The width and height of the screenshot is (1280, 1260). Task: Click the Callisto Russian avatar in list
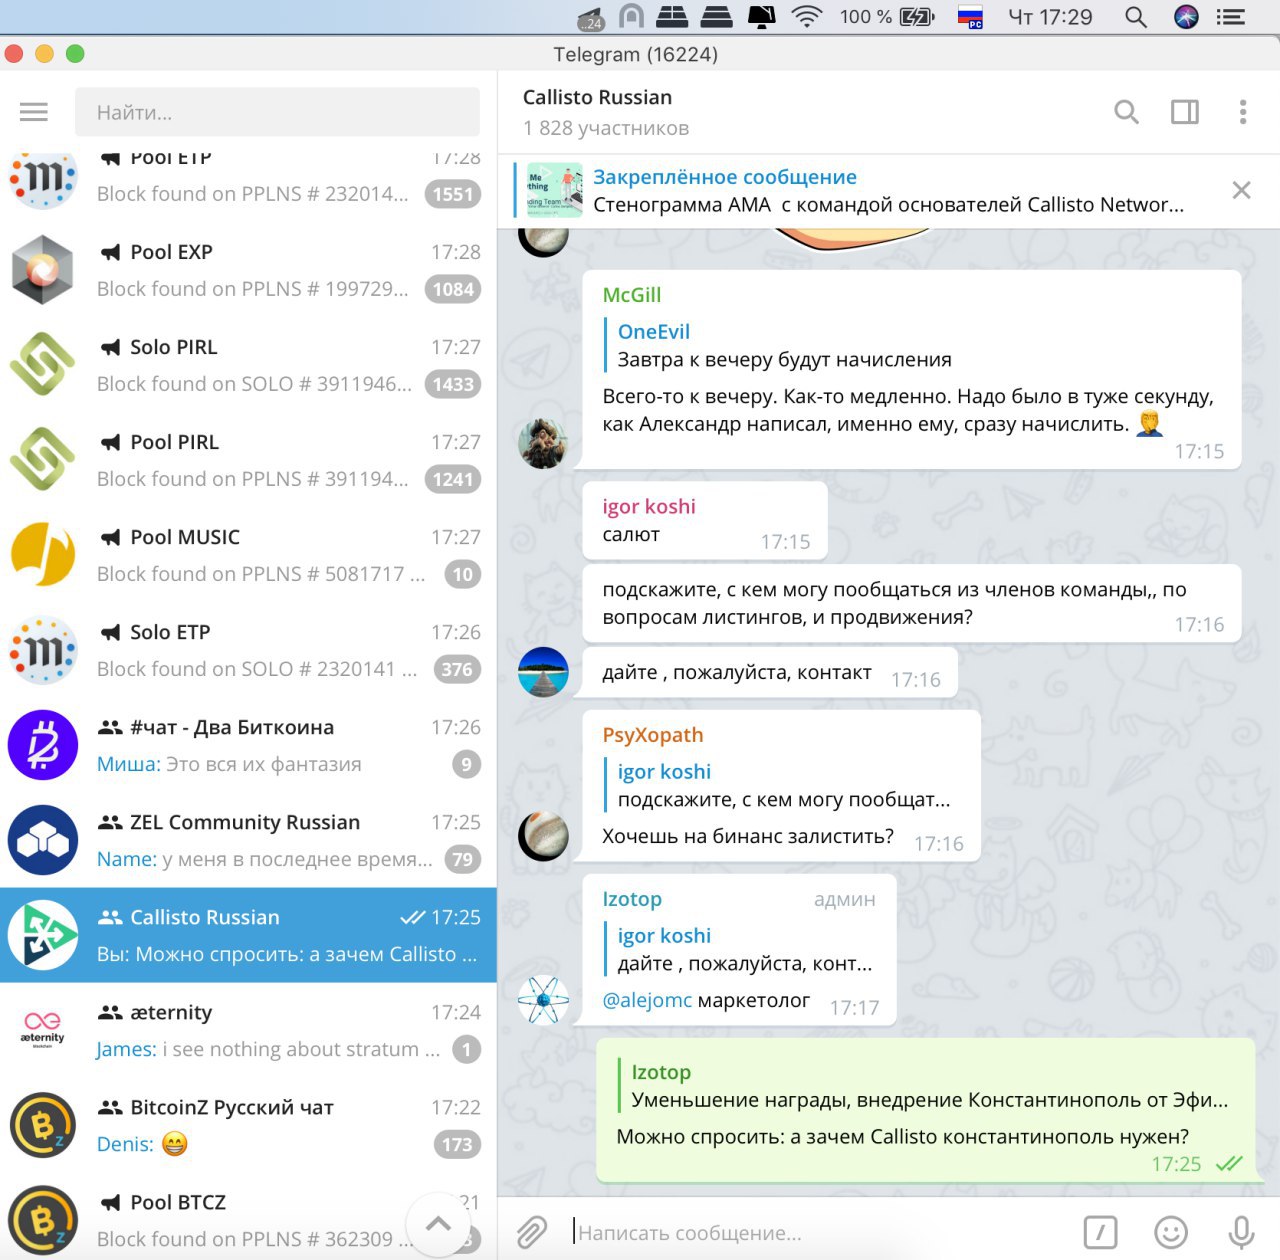[43, 935]
